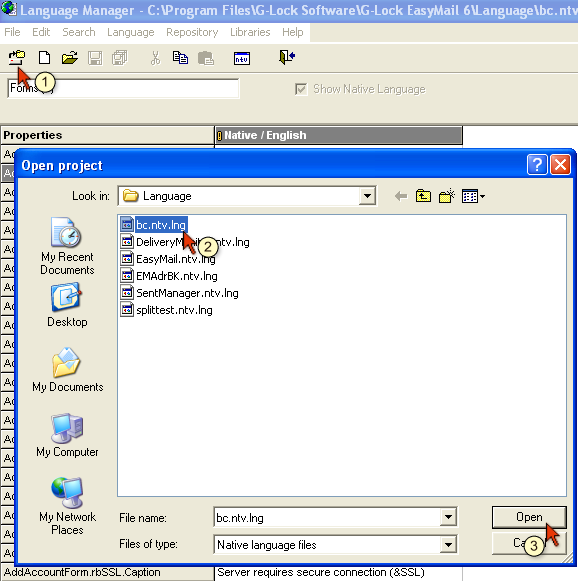
Task: Click the splittest.ntv.lng file icon
Action: coord(127,310)
